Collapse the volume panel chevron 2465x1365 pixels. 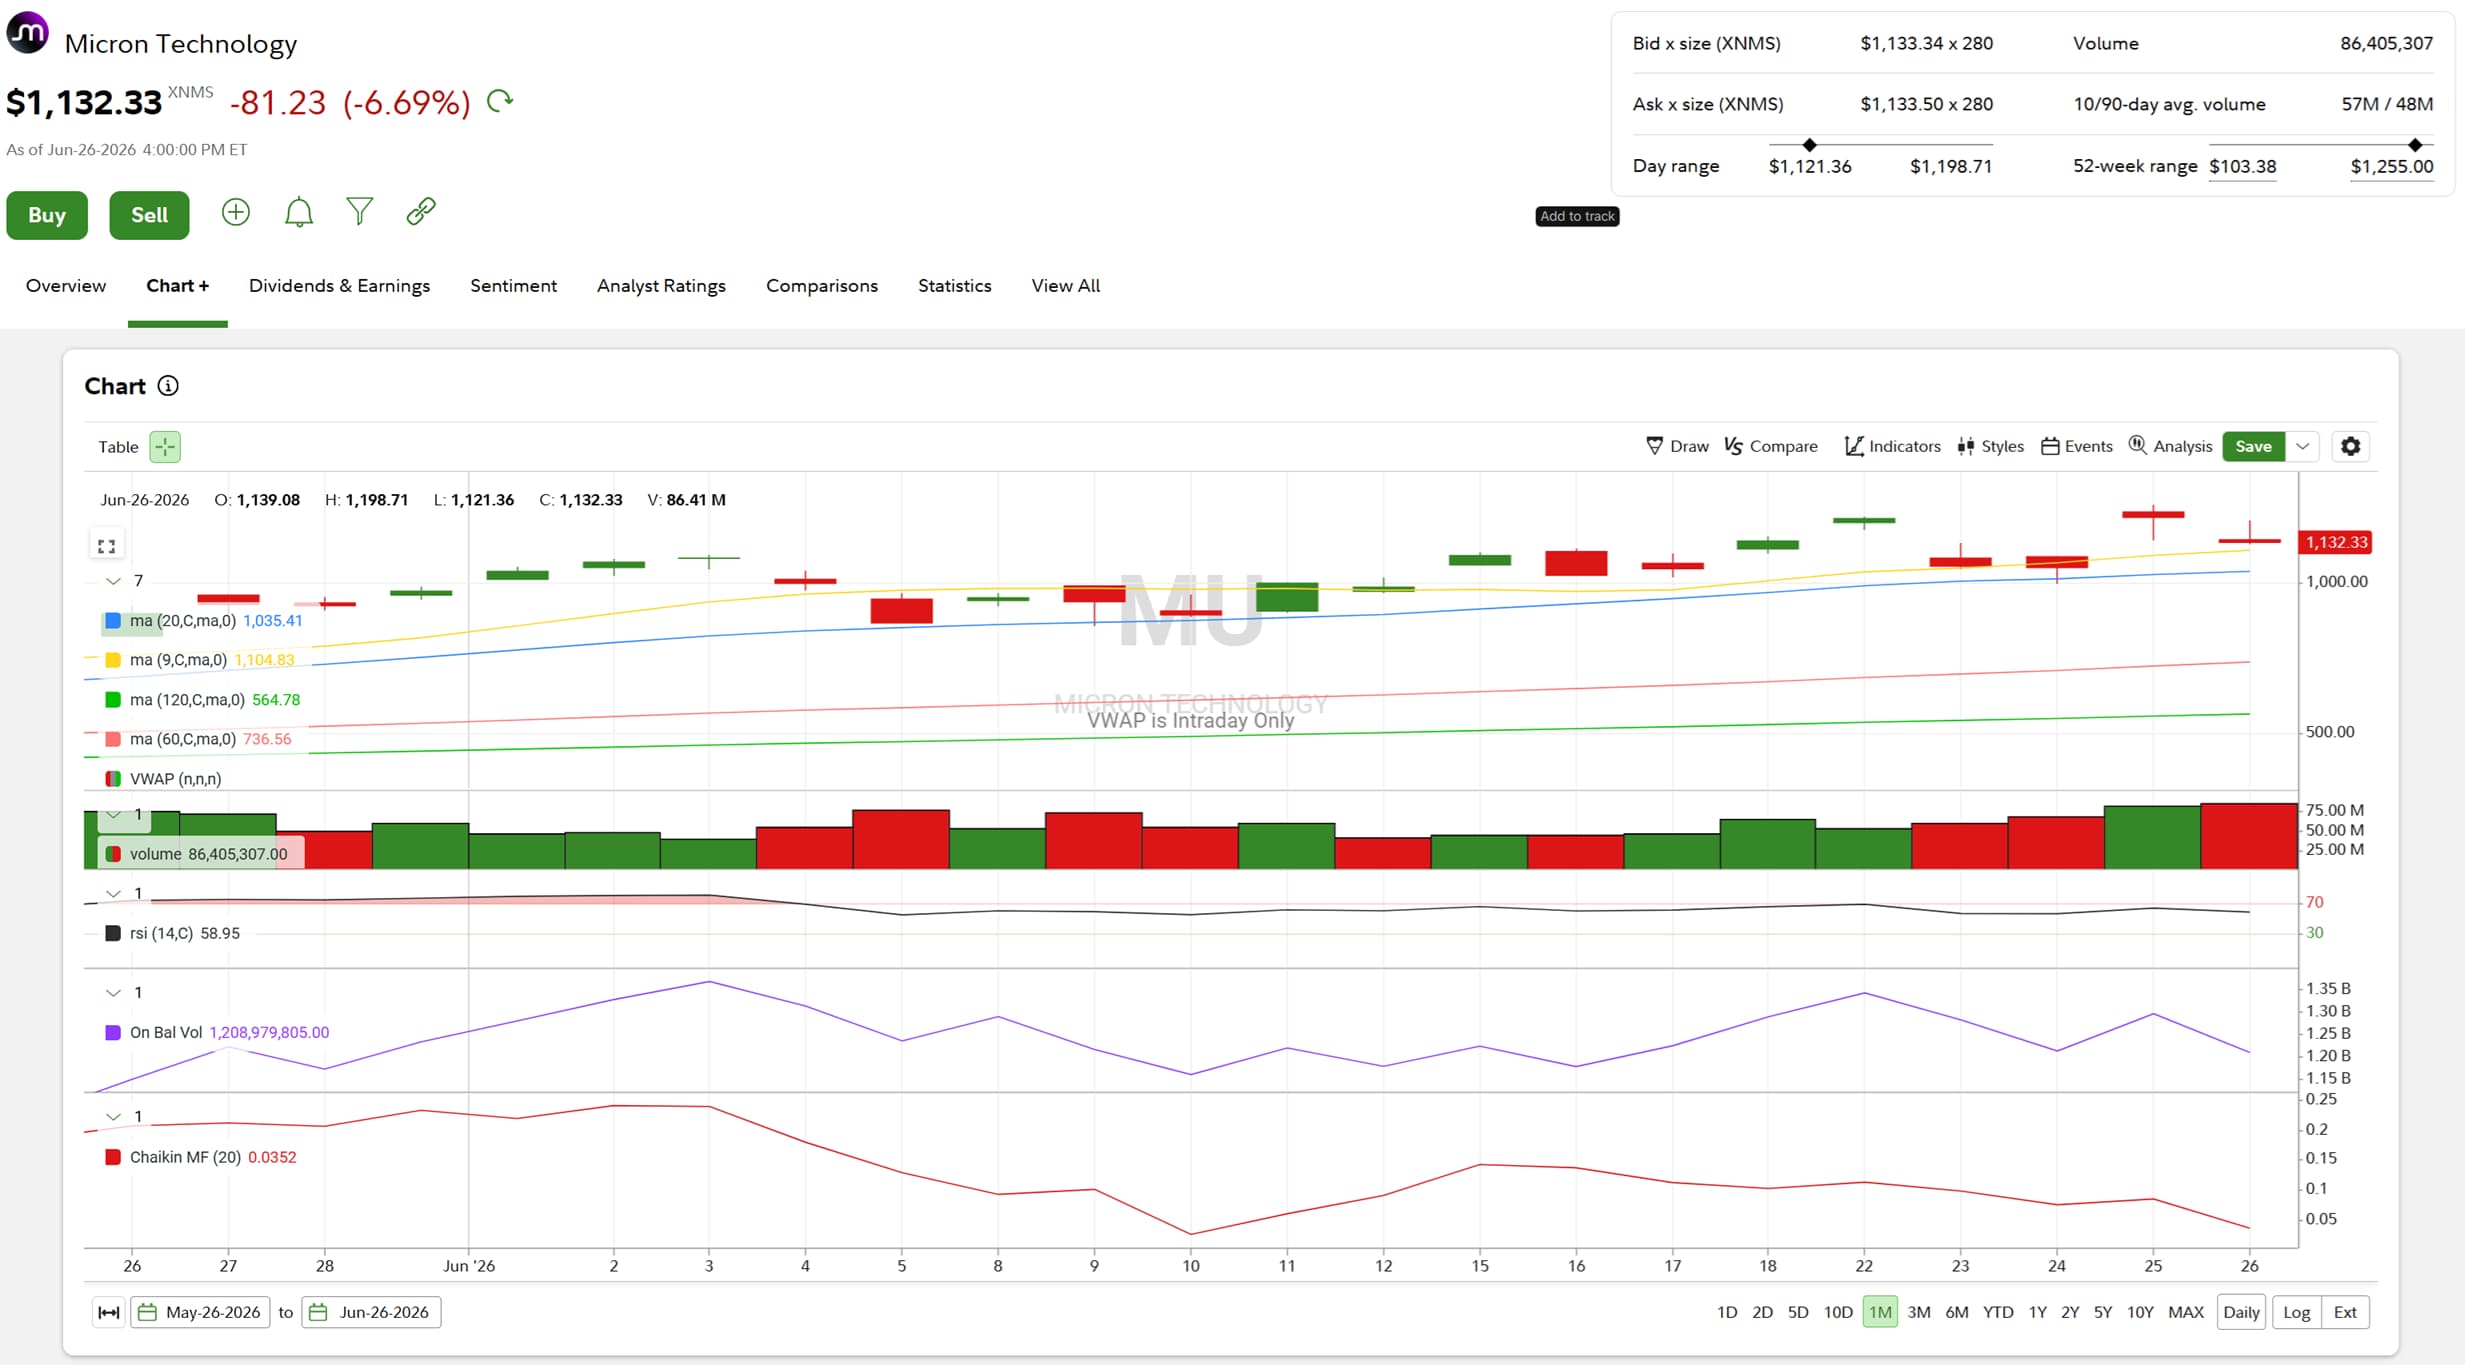[x=113, y=815]
